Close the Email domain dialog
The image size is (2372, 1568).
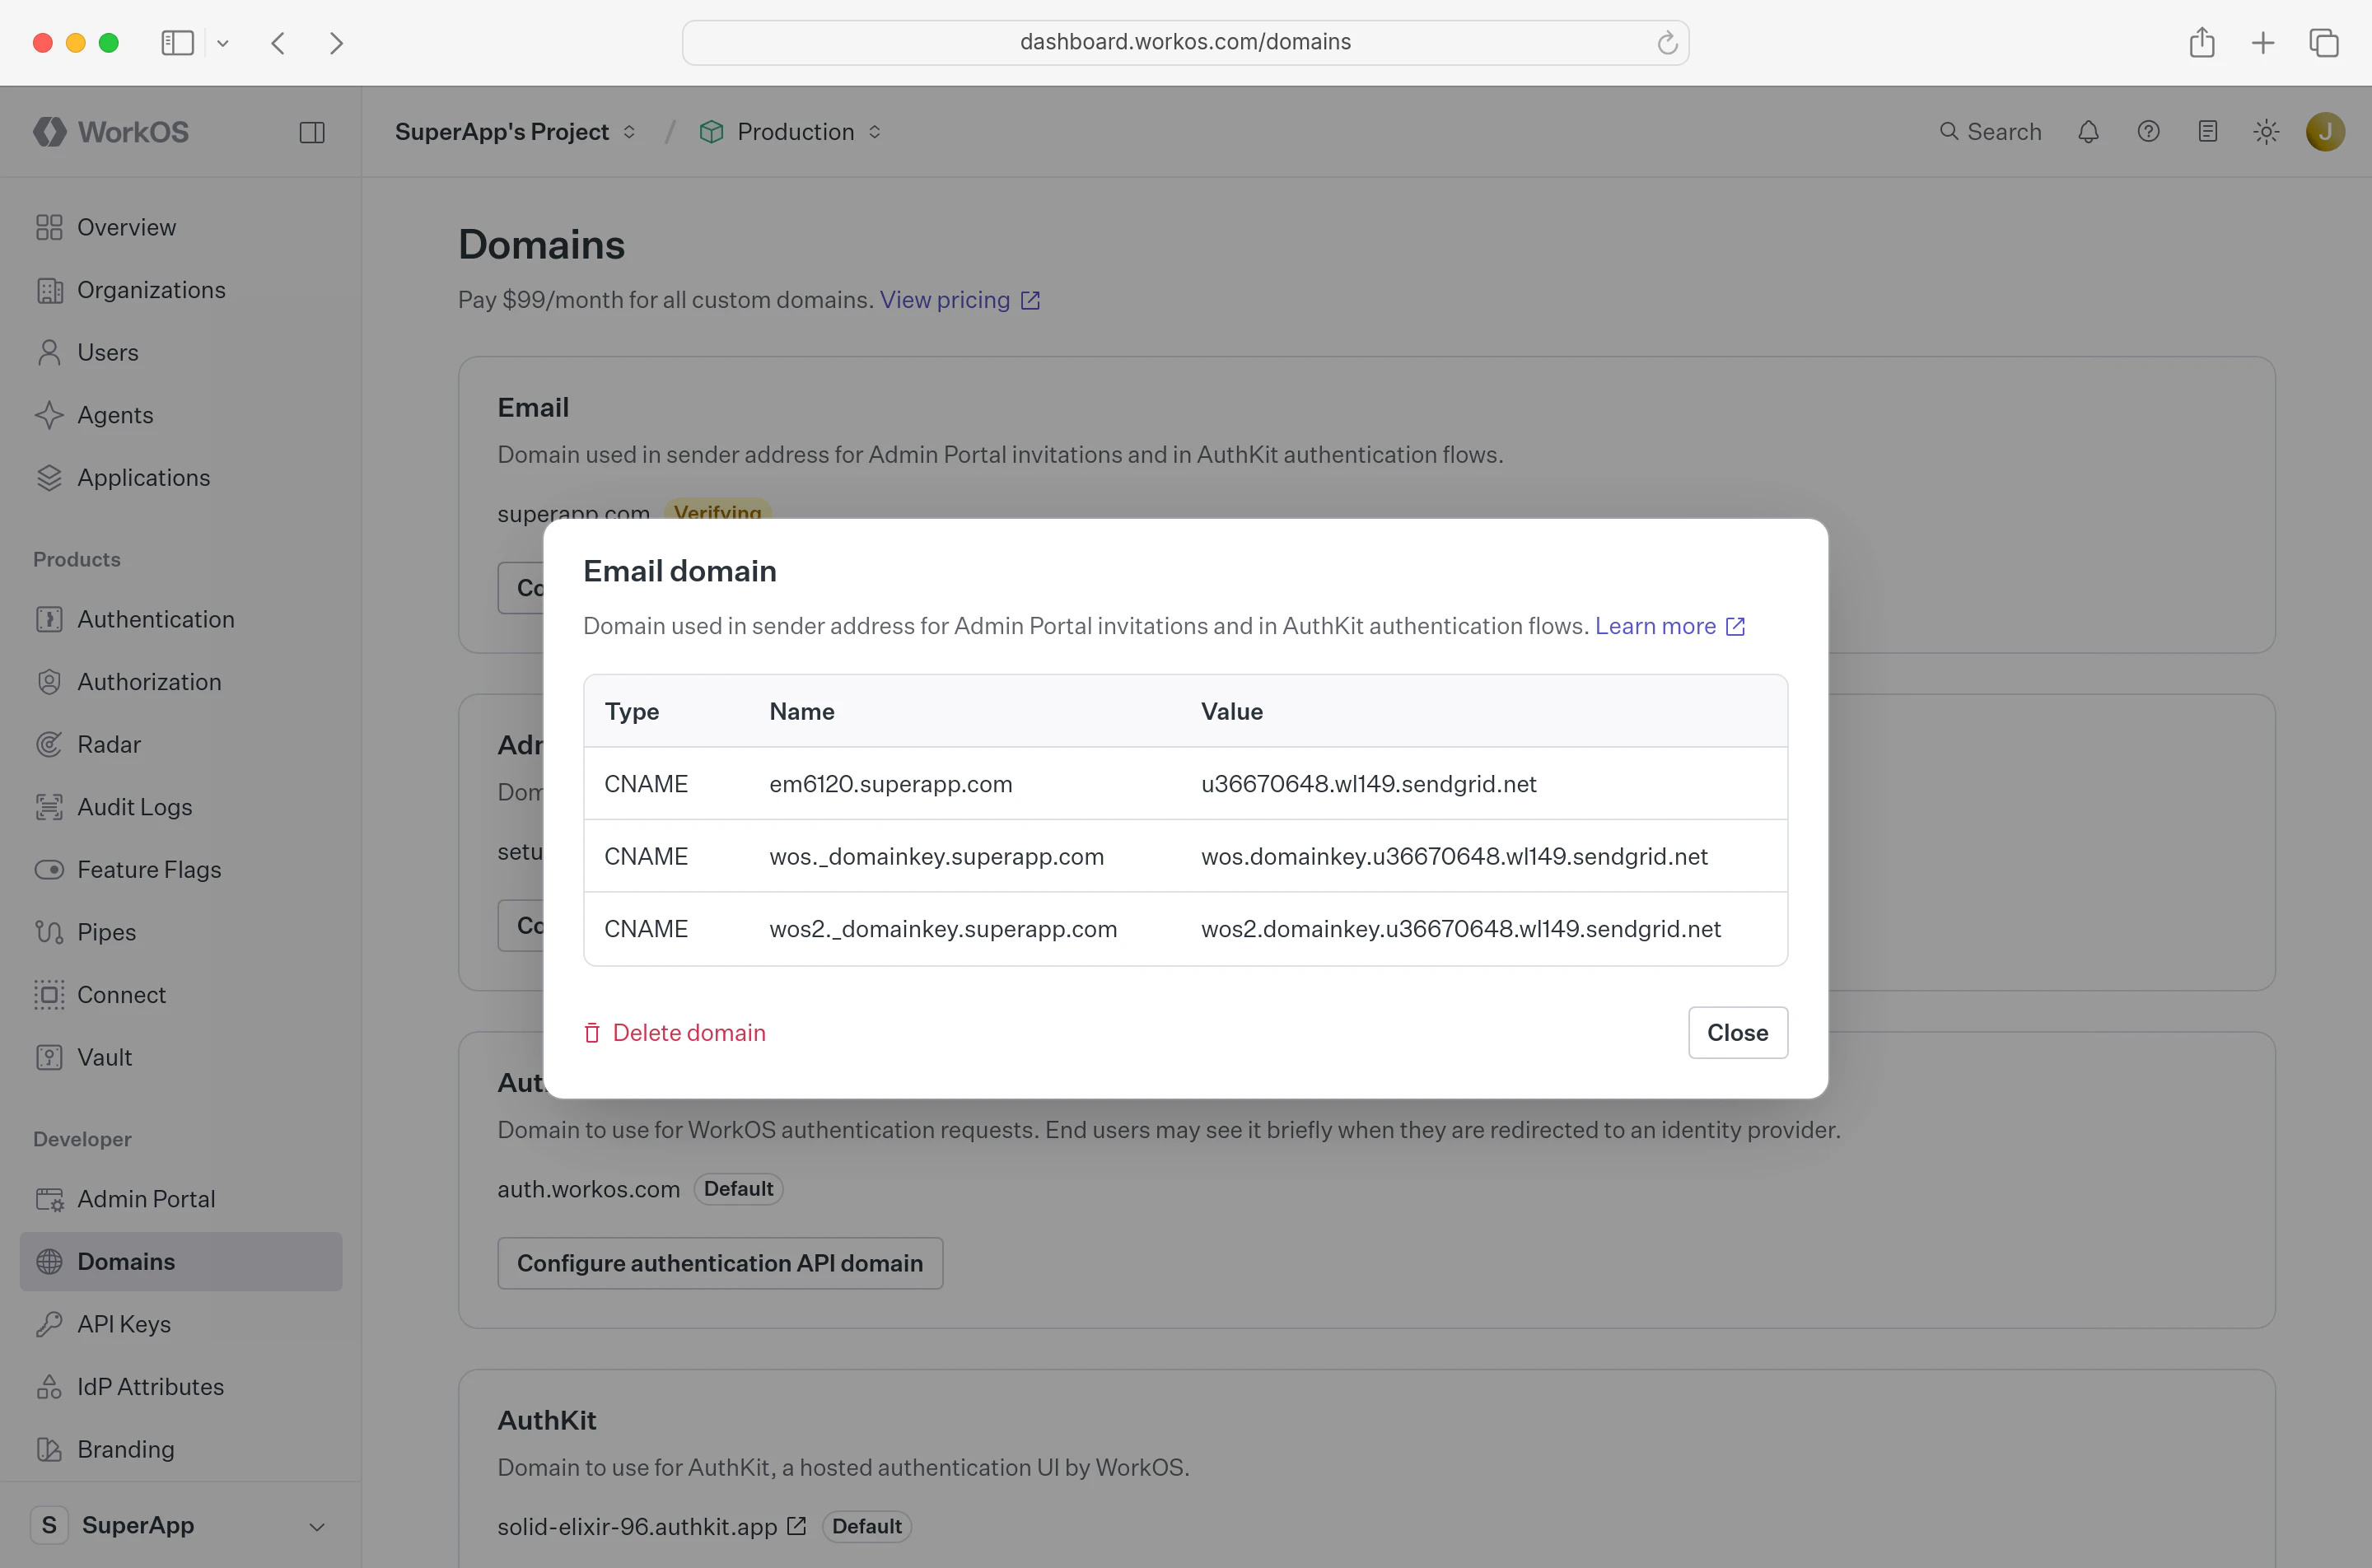coord(1737,1032)
